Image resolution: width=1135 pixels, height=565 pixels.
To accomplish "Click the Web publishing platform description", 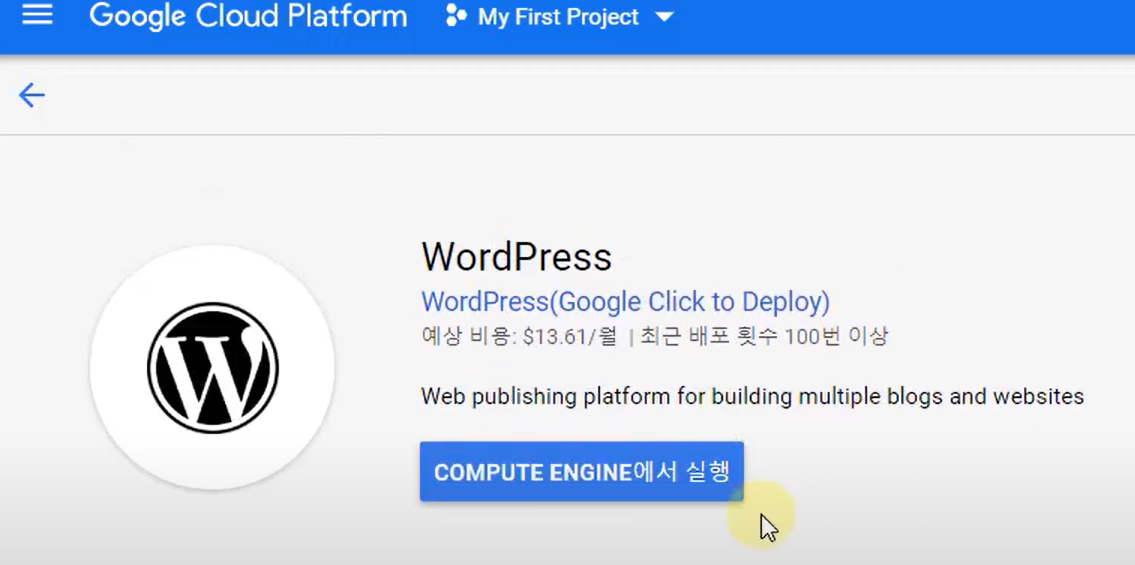I will tap(752, 396).
